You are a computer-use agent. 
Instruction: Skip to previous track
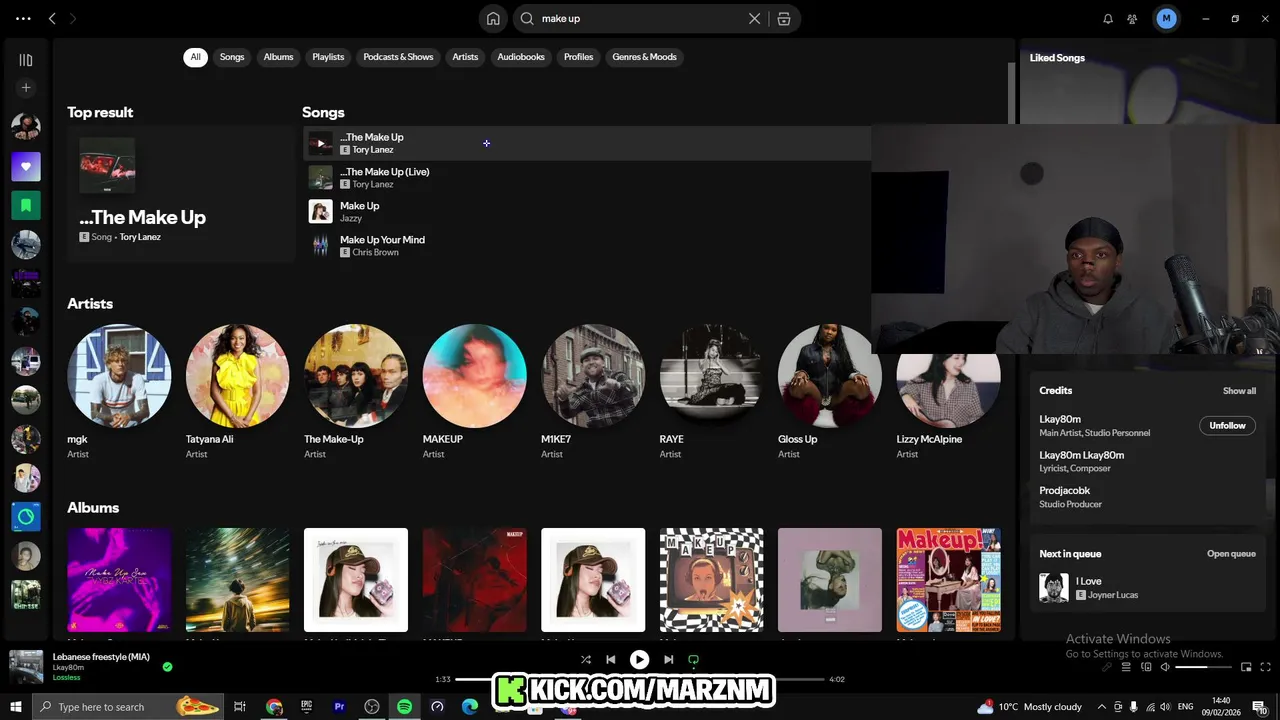pos(611,660)
